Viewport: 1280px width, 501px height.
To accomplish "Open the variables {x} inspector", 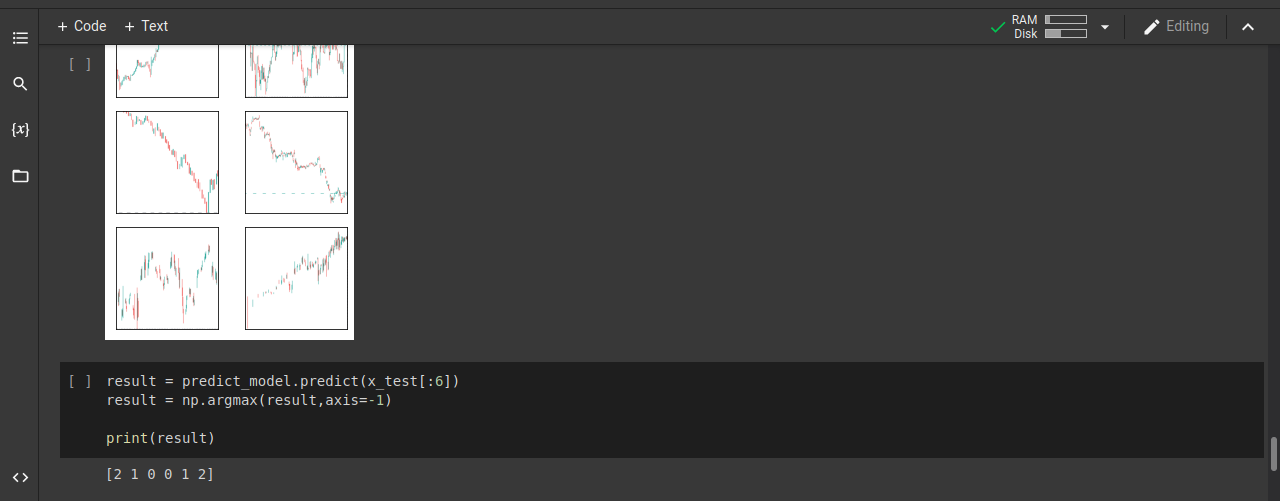I will 20,130.
